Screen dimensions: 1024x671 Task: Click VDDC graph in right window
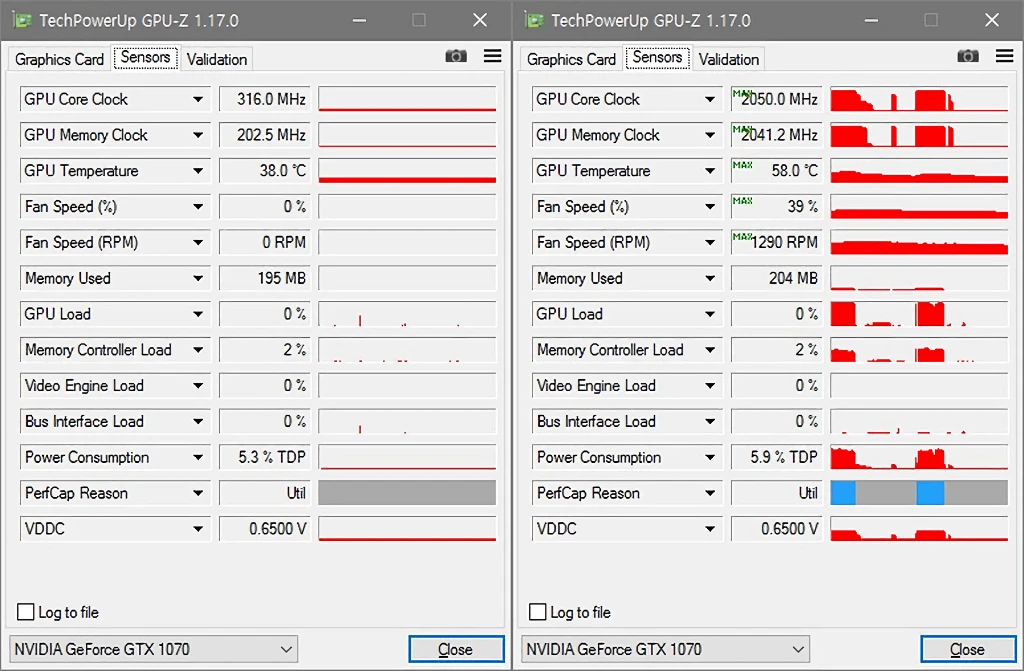pos(919,529)
